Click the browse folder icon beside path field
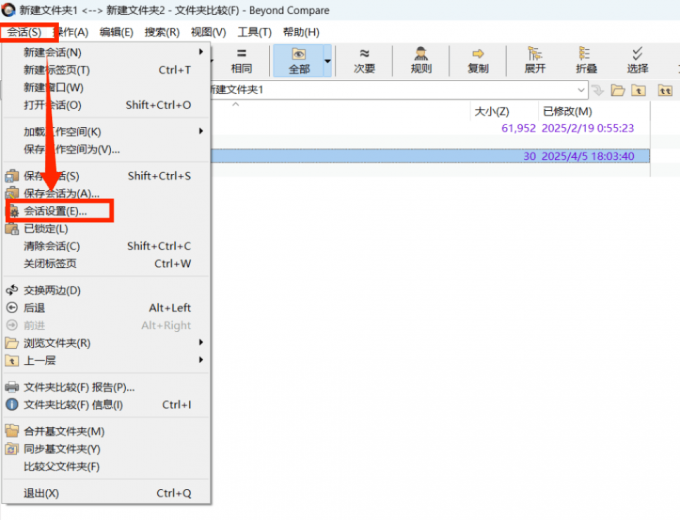The image size is (680, 520). coord(618,90)
